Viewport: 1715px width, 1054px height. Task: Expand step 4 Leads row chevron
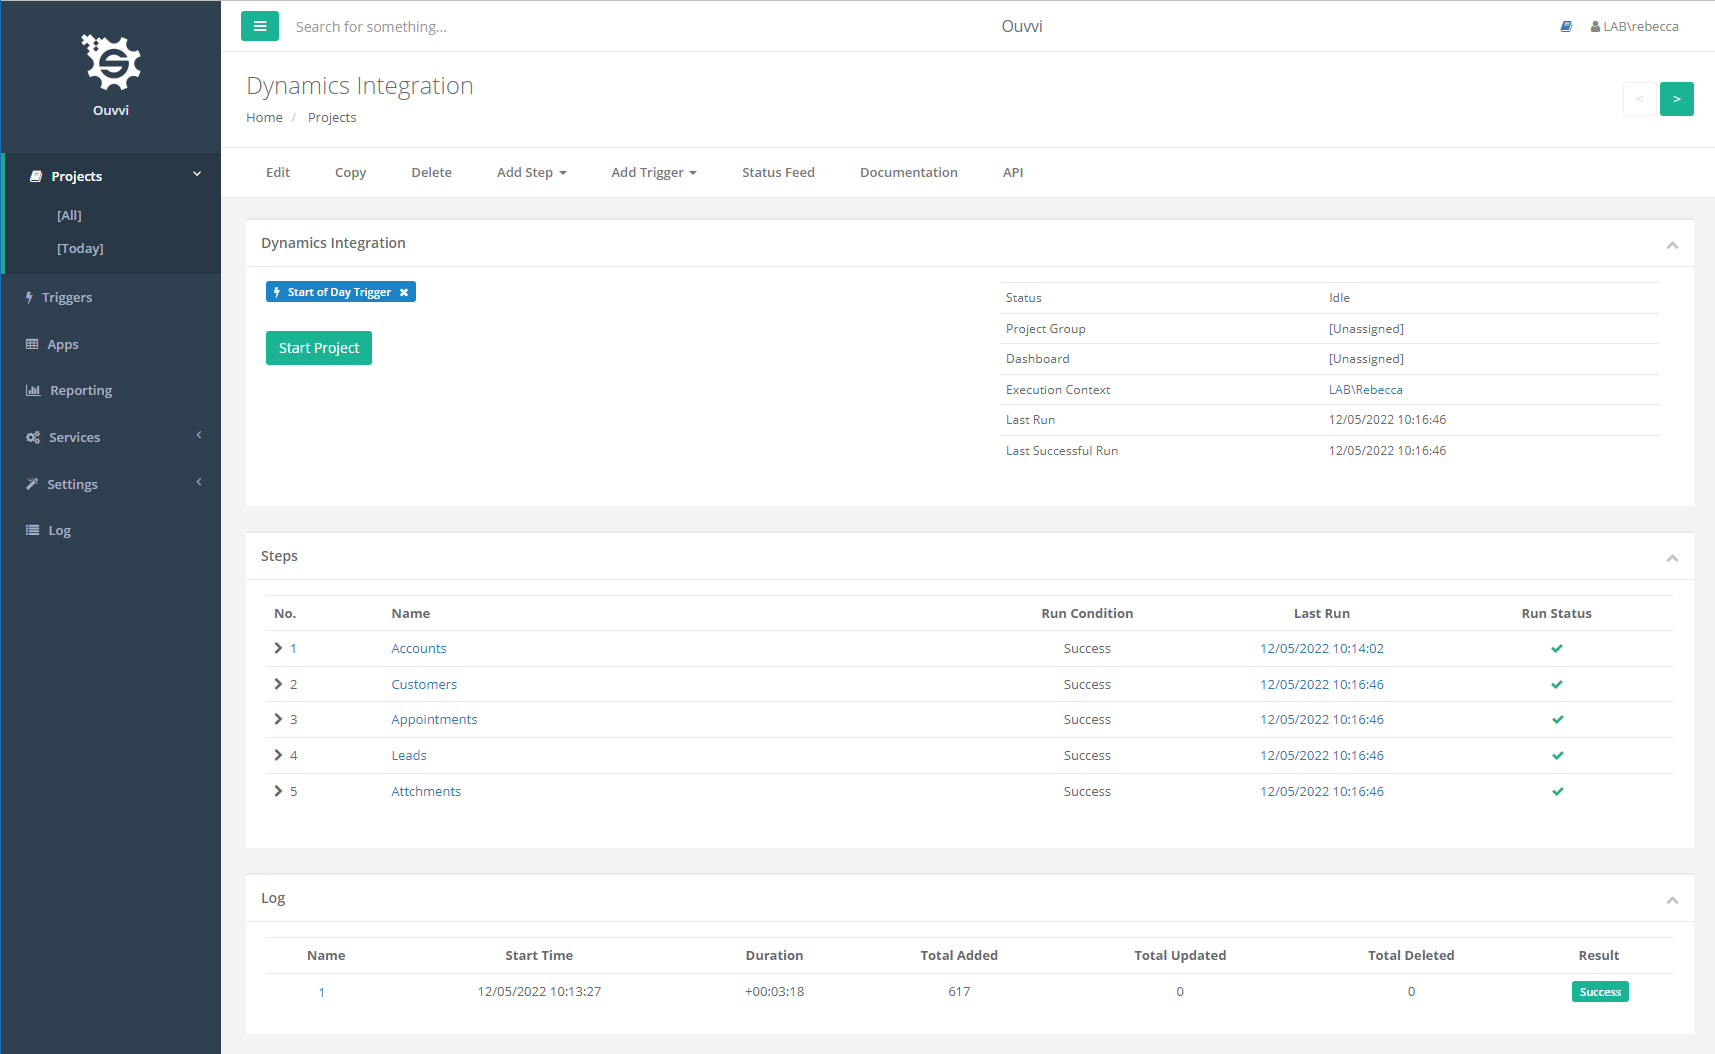(278, 755)
